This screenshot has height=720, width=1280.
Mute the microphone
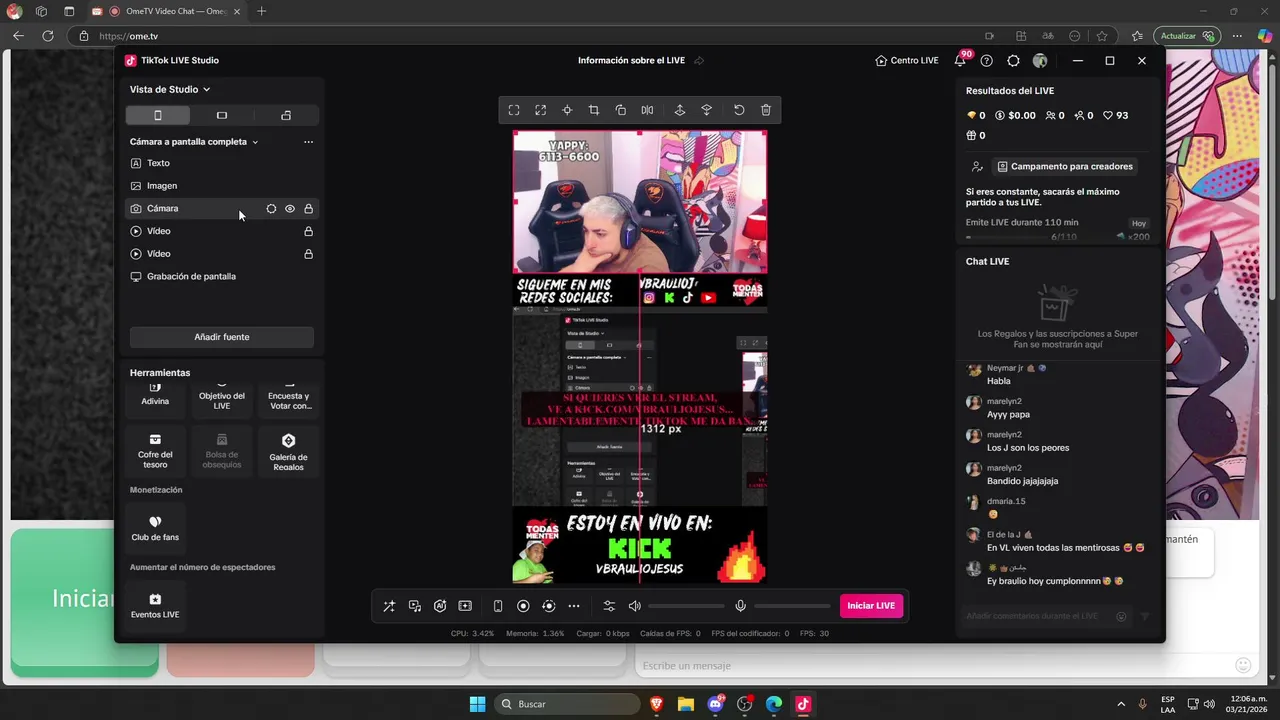[x=741, y=606]
